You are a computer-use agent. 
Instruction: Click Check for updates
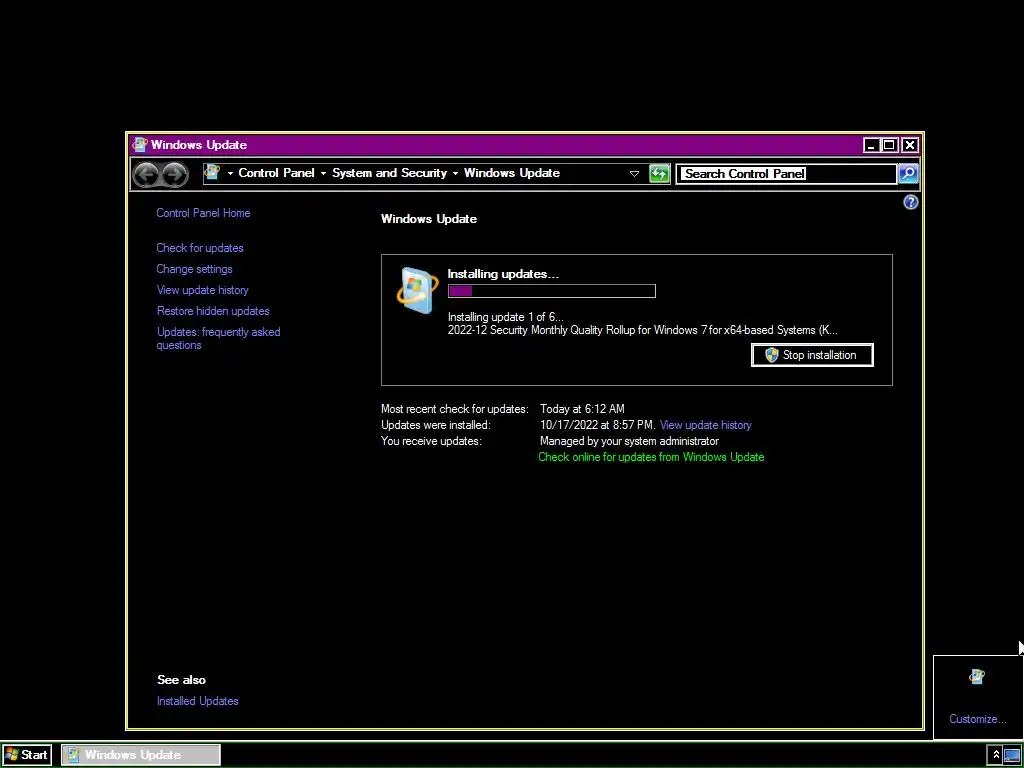tap(200, 248)
